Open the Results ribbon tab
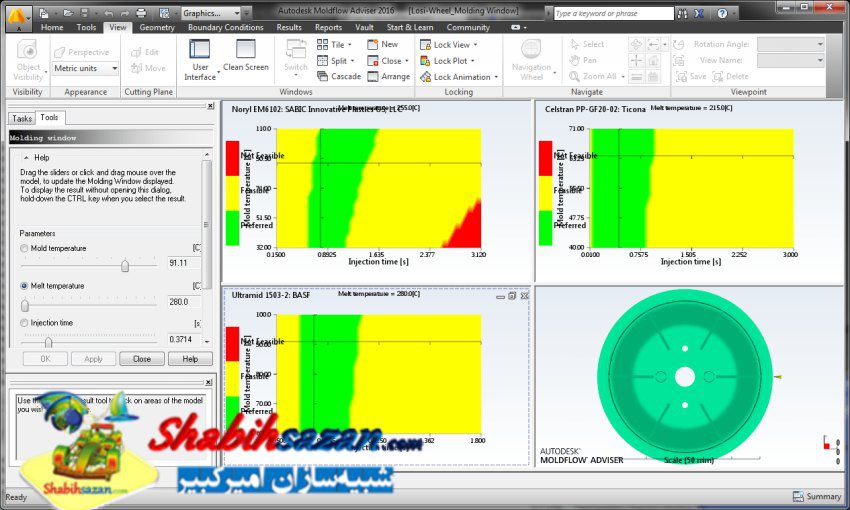This screenshot has height=510, width=850. (x=289, y=27)
